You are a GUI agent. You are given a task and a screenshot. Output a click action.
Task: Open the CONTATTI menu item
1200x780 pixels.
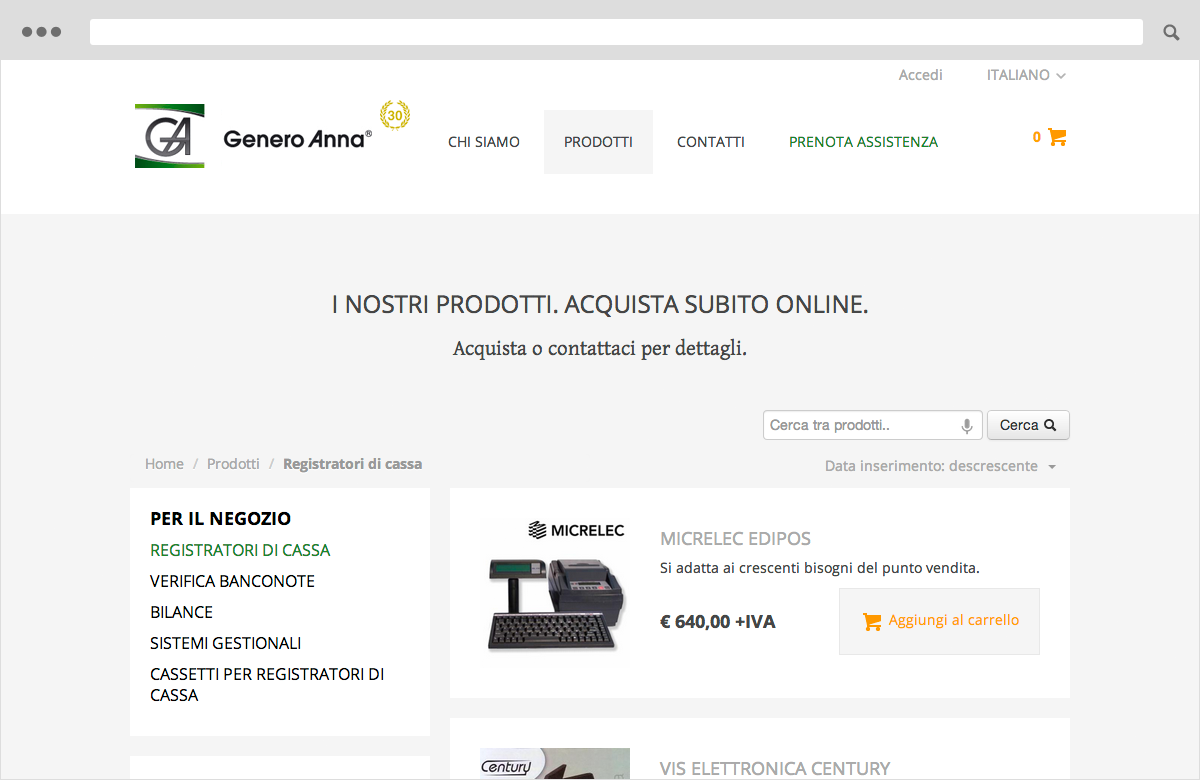(x=711, y=141)
